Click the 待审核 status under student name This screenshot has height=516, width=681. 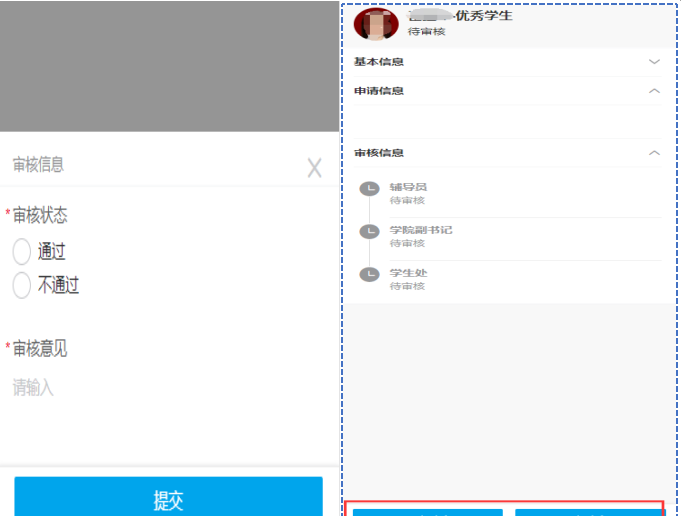click(427, 32)
